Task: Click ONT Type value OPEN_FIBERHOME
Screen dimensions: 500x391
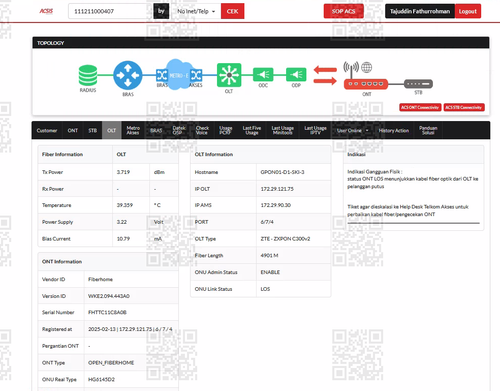Action: 111,363
